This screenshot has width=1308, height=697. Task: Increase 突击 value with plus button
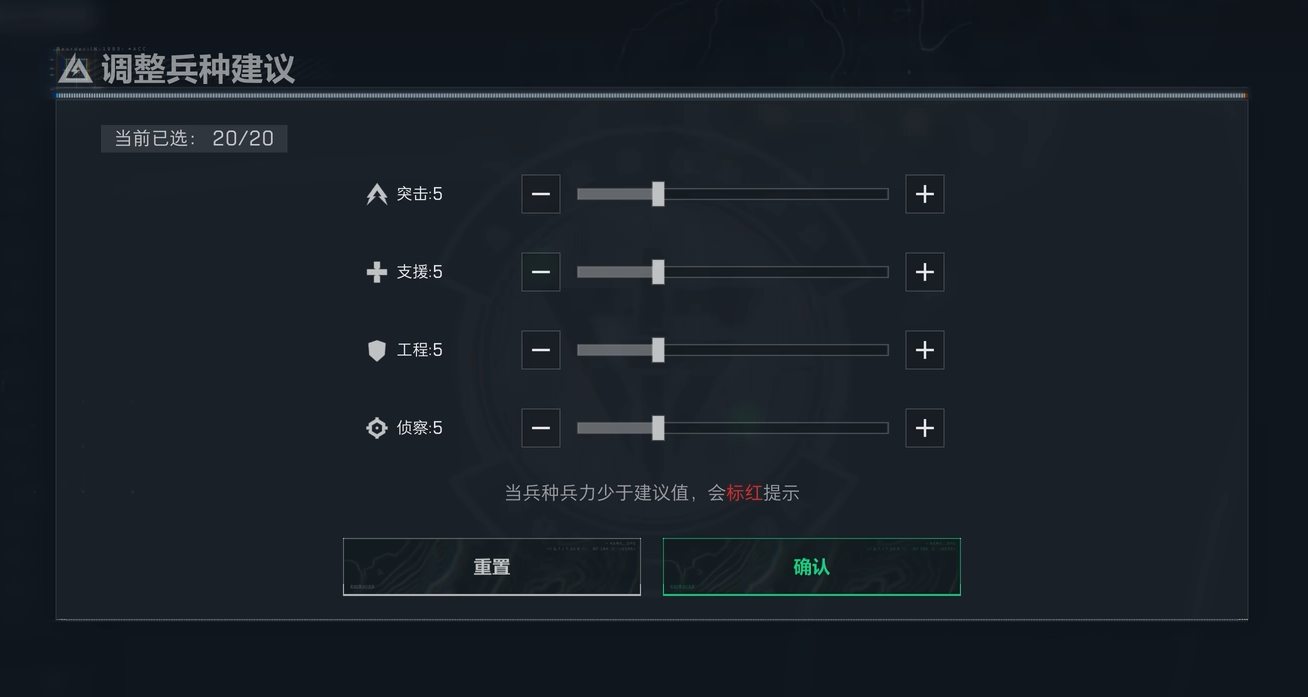tap(925, 194)
